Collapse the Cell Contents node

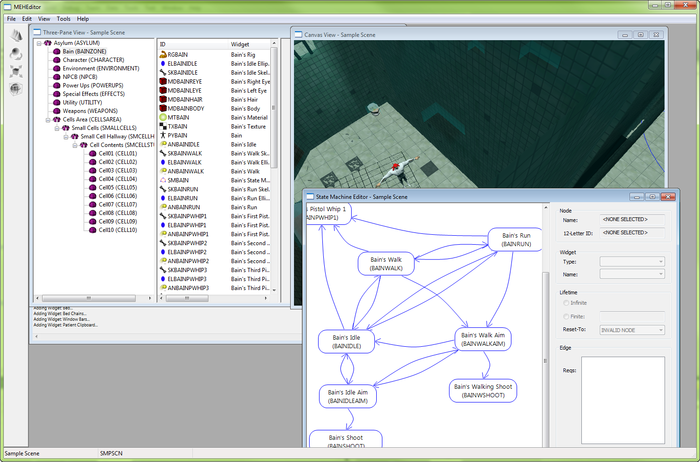pos(75,145)
